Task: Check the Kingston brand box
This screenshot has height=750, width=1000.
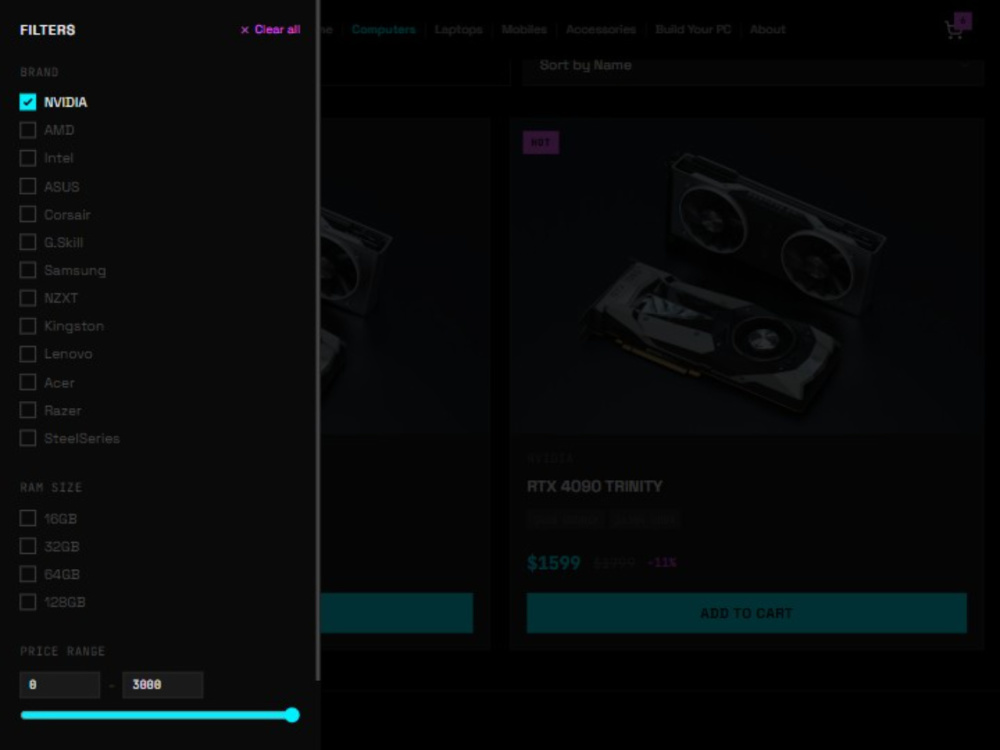Action: 27,326
